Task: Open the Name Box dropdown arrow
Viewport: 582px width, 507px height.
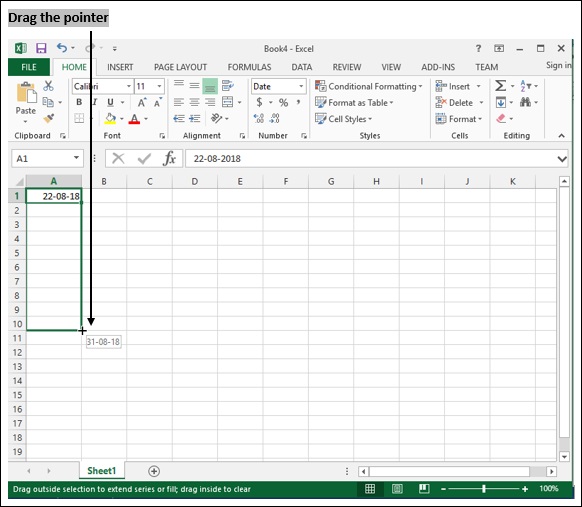Action: [x=76, y=158]
